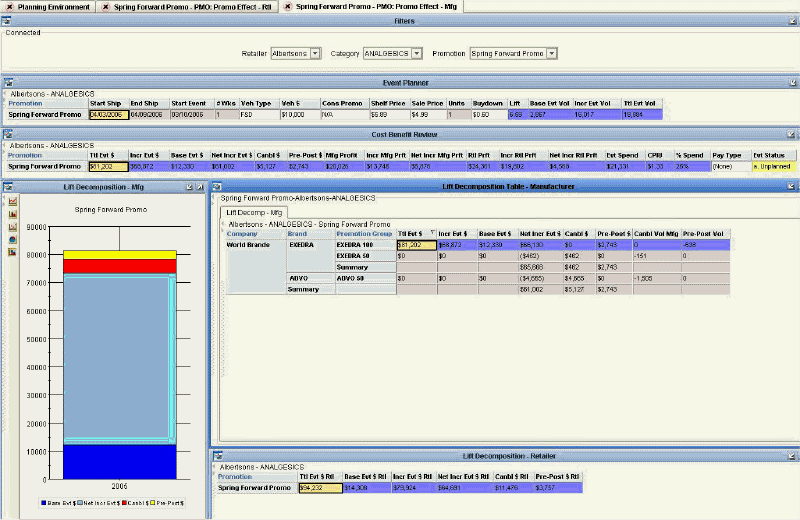Click the Sale Price cell showing $4.99
The width and height of the screenshot is (800, 520).
tap(428, 115)
